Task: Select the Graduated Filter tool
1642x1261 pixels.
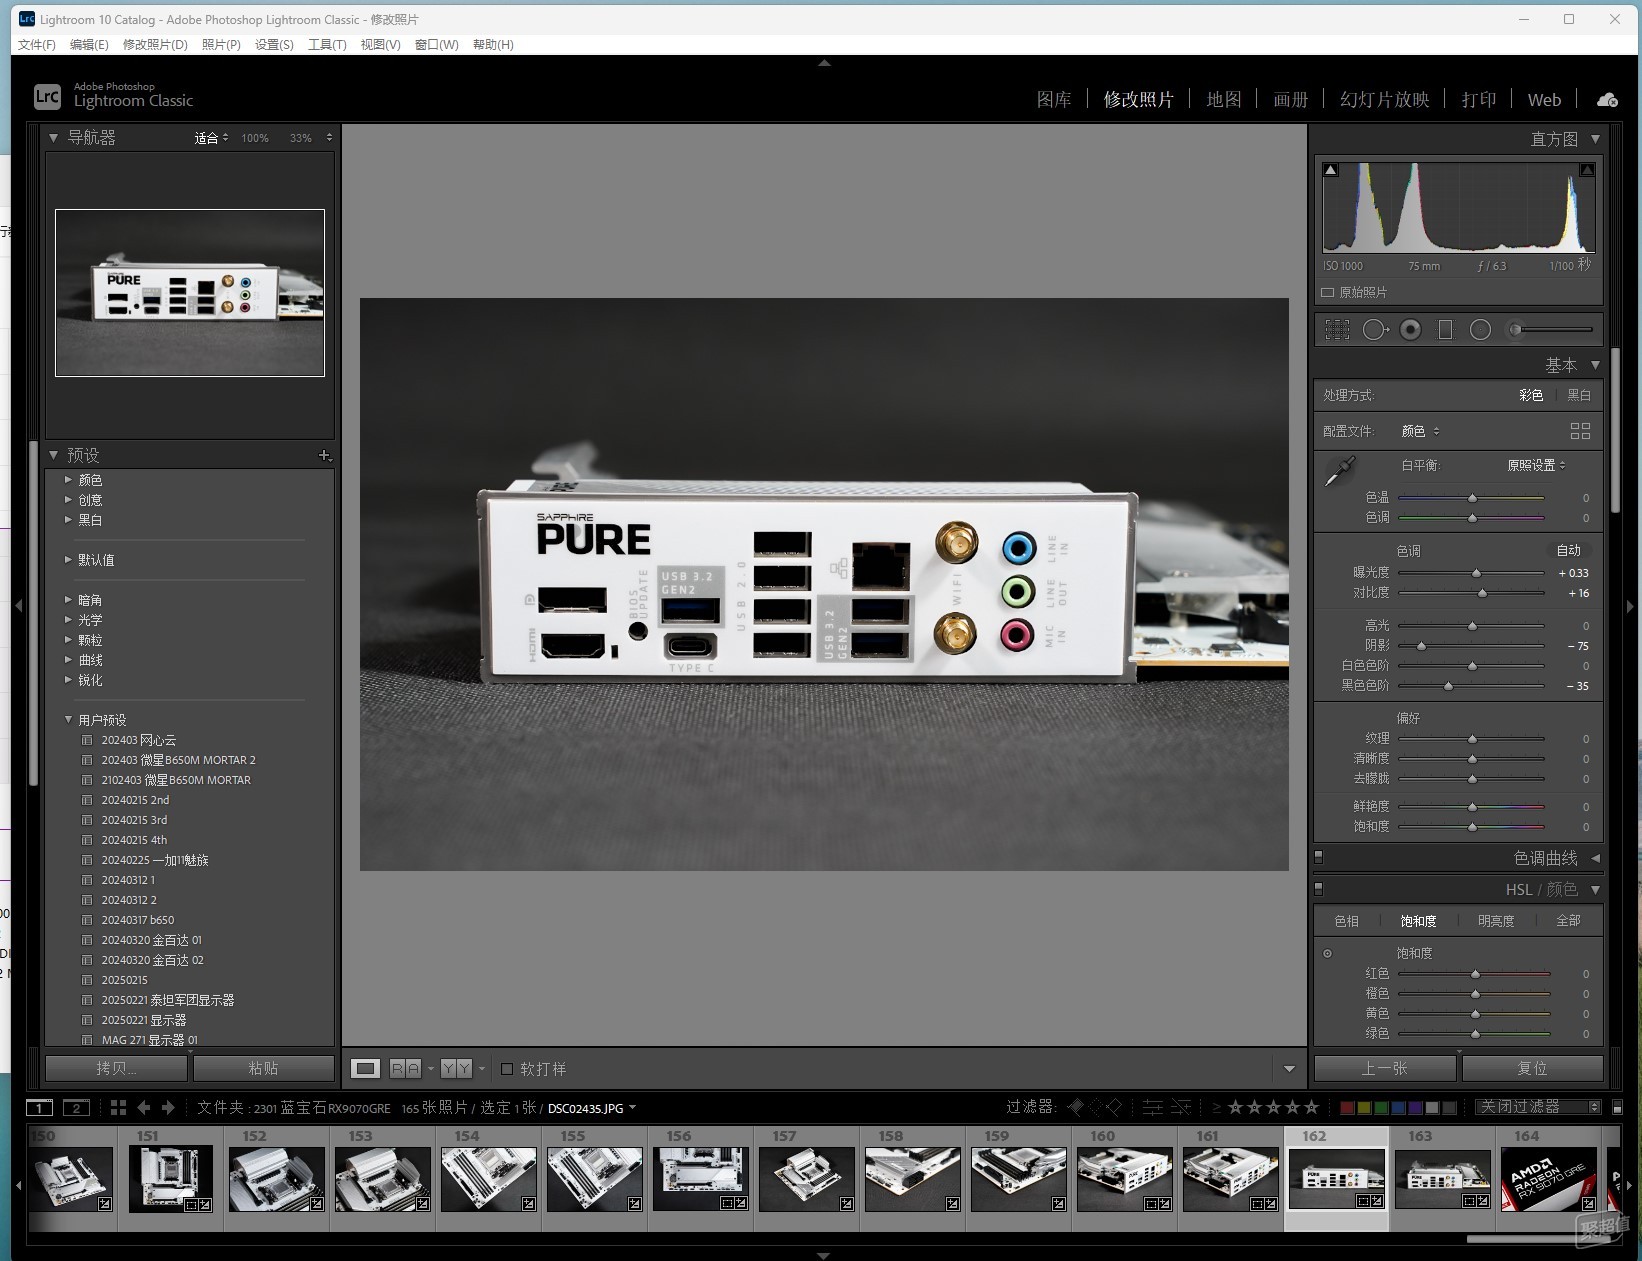Action: (1445, 330)
